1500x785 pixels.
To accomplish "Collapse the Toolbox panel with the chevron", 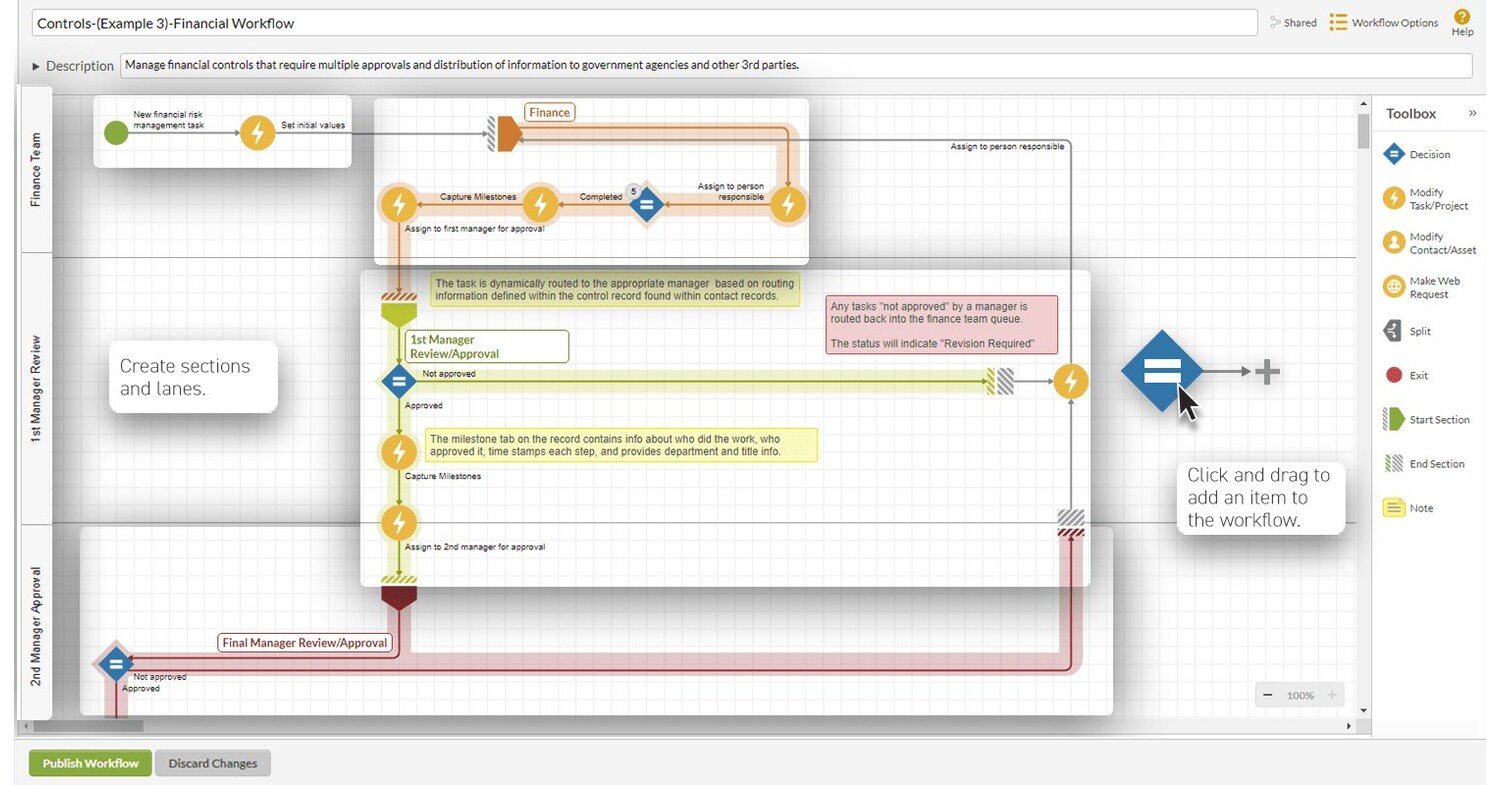I will pos(1472,113).
